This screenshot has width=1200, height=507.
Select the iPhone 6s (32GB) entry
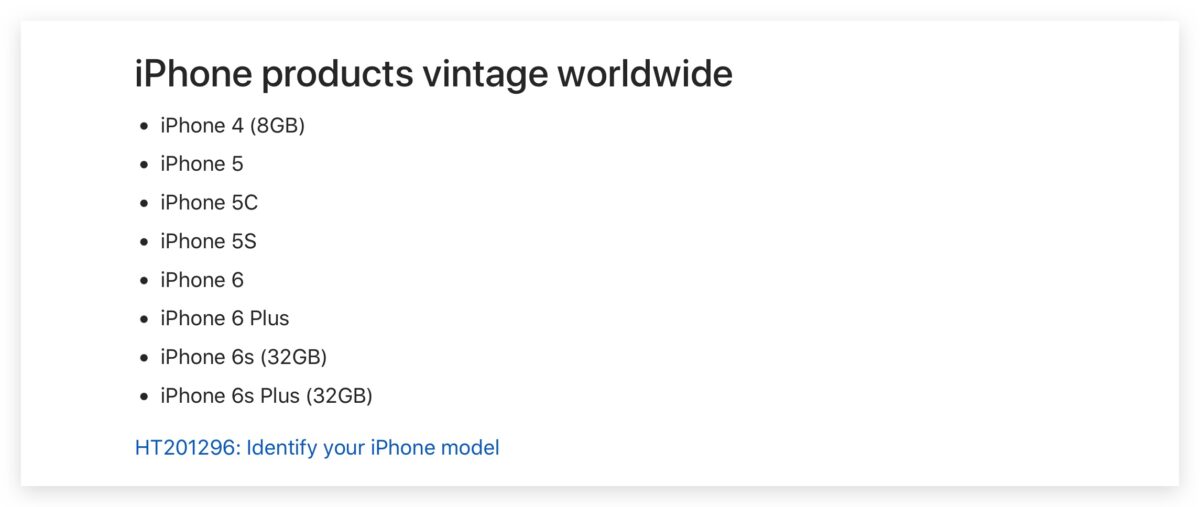coord(243,357)
